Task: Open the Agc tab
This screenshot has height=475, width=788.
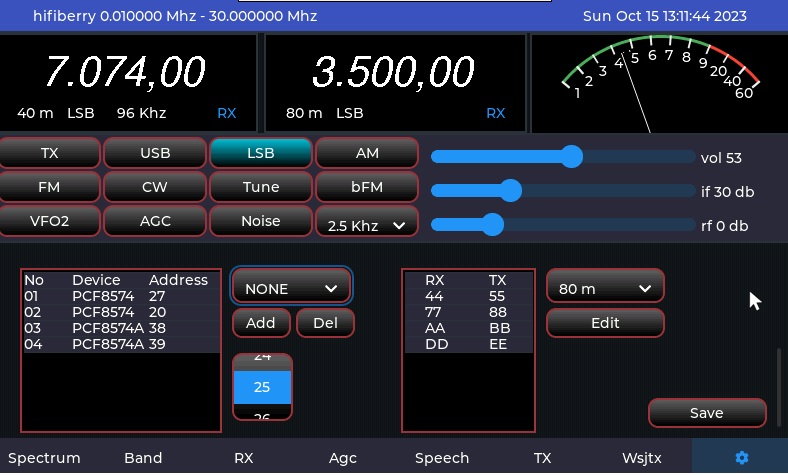Action: (343, 458)
